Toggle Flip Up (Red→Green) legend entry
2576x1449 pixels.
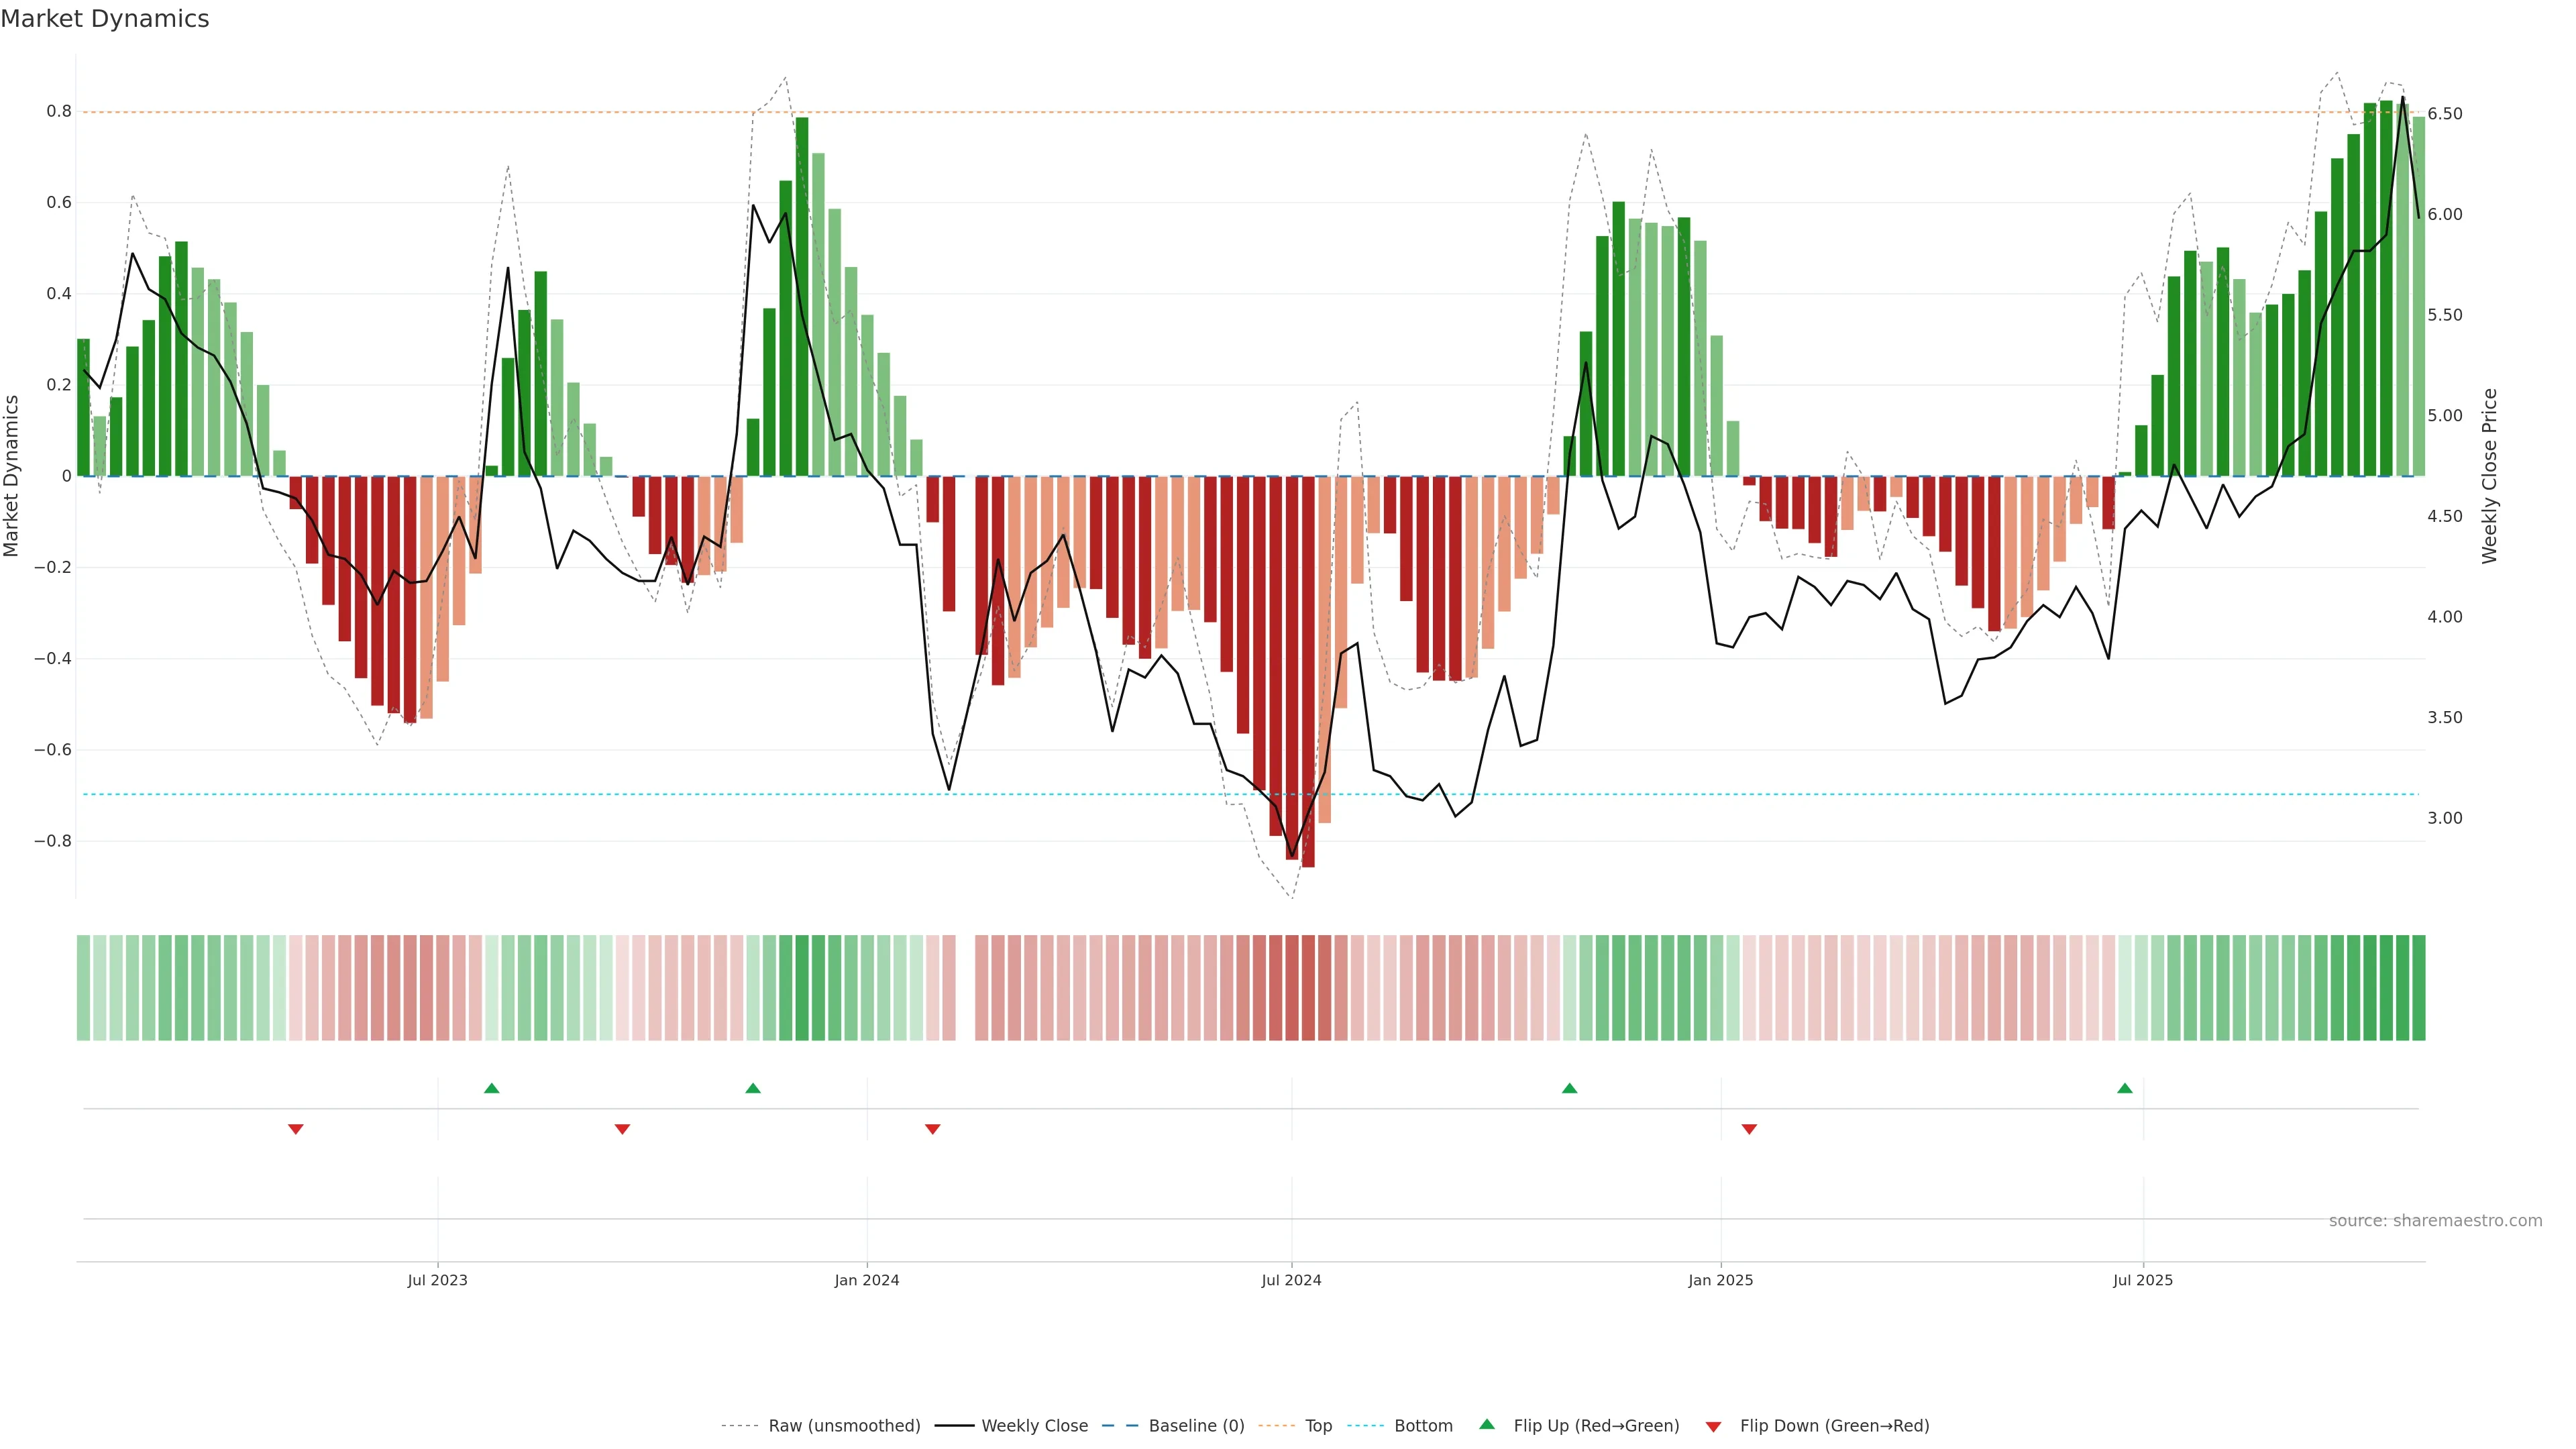pyautogui.click(x=1596, y=1426)
